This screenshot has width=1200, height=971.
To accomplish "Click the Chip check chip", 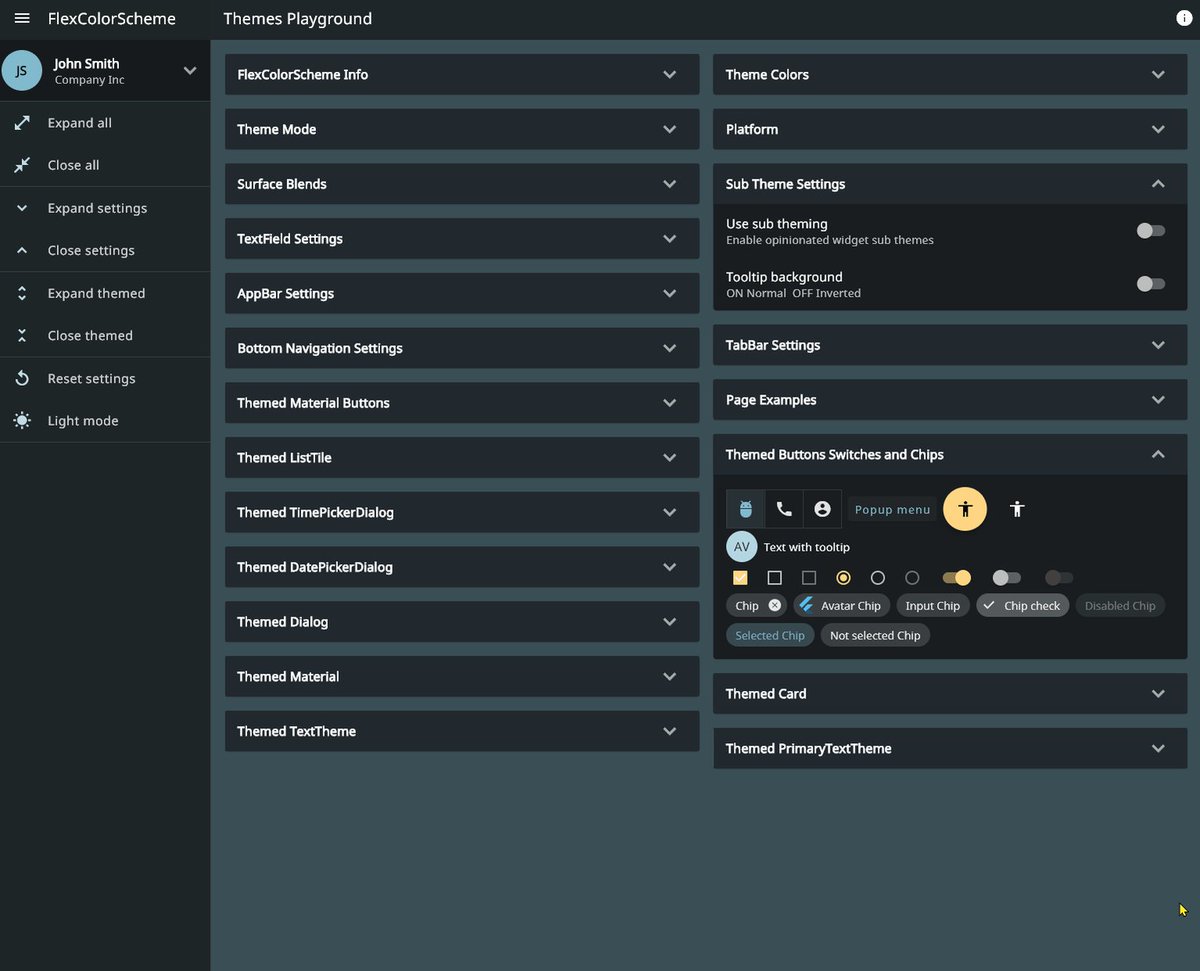I will pyautogui.click(x=1023, y=605).
